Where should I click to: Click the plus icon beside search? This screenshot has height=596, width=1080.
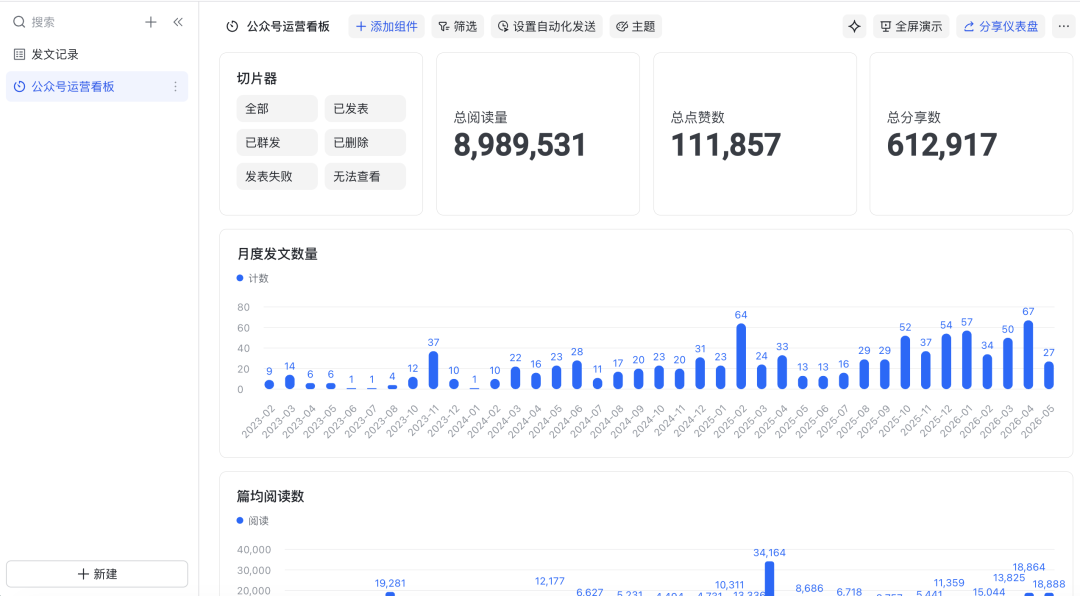(151, 22)
